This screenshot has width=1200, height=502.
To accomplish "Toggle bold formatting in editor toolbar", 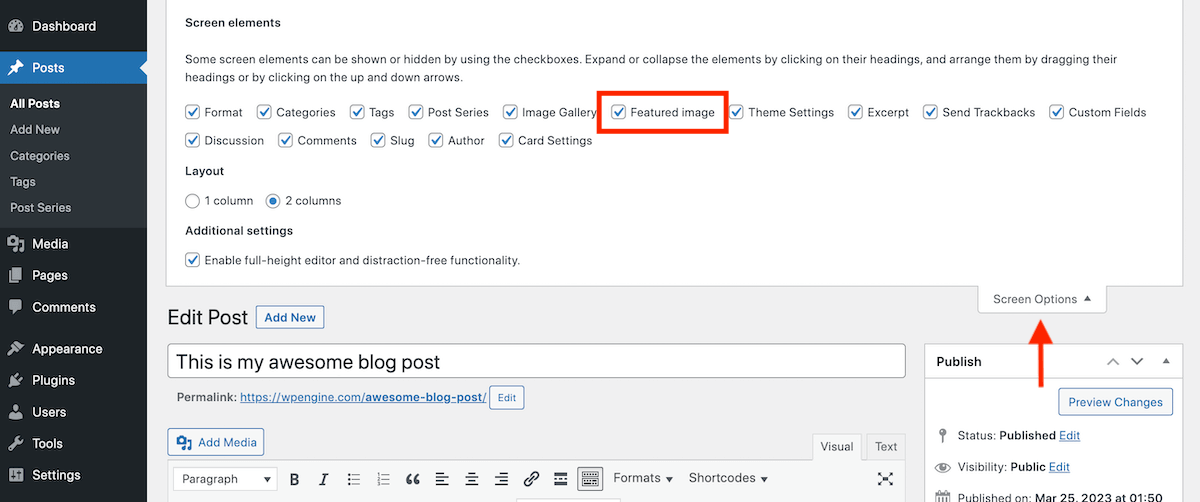I will 294,479.
